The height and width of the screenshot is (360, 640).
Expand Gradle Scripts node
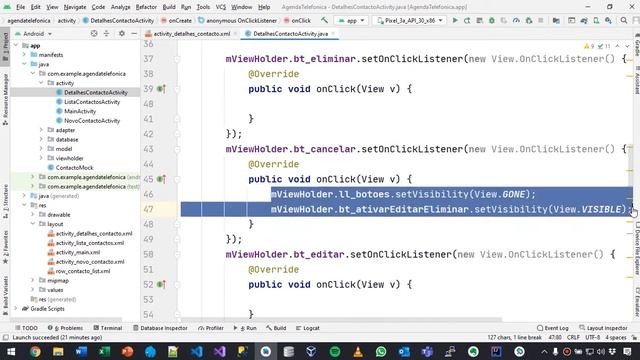[16, 309]
